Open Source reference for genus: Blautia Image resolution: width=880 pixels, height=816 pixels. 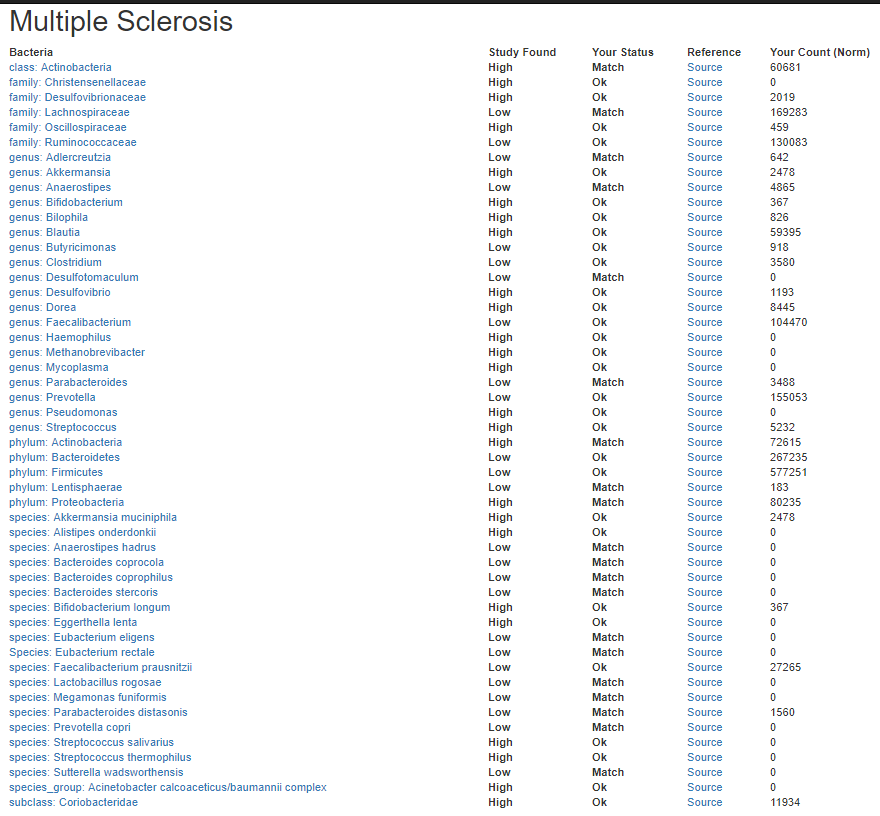click(x=704, y=232)
